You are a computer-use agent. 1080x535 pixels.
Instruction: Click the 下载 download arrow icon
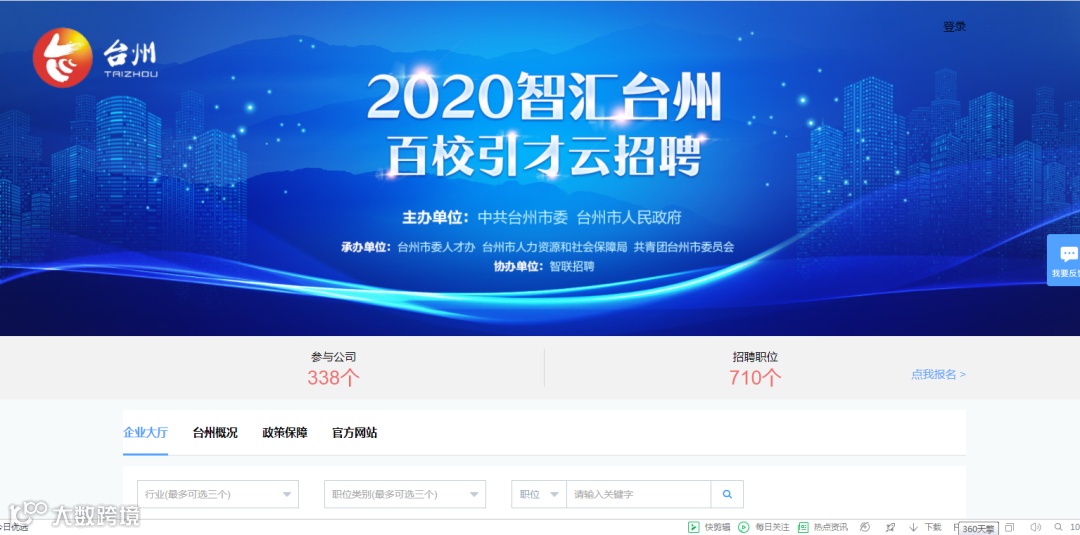pos(913,527)
